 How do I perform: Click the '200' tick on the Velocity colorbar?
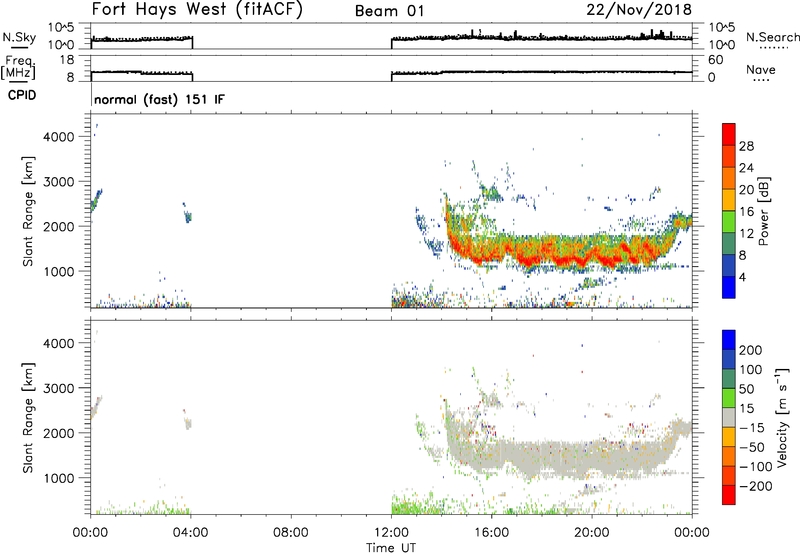751,350
